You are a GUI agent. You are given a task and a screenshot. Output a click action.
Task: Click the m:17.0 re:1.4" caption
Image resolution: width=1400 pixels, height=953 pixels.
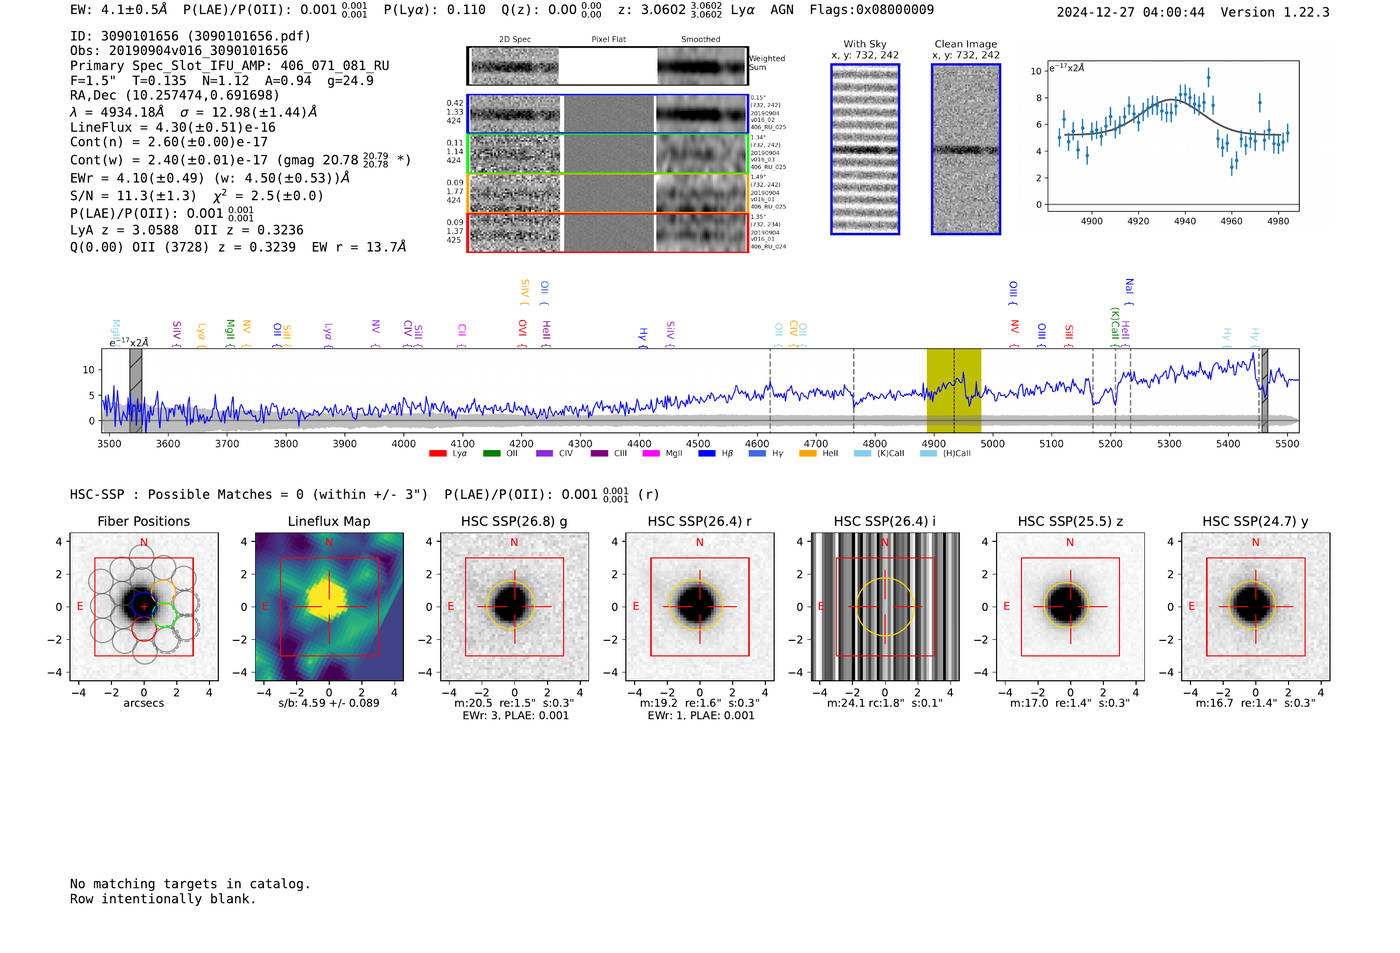(x=1070, y=703)
